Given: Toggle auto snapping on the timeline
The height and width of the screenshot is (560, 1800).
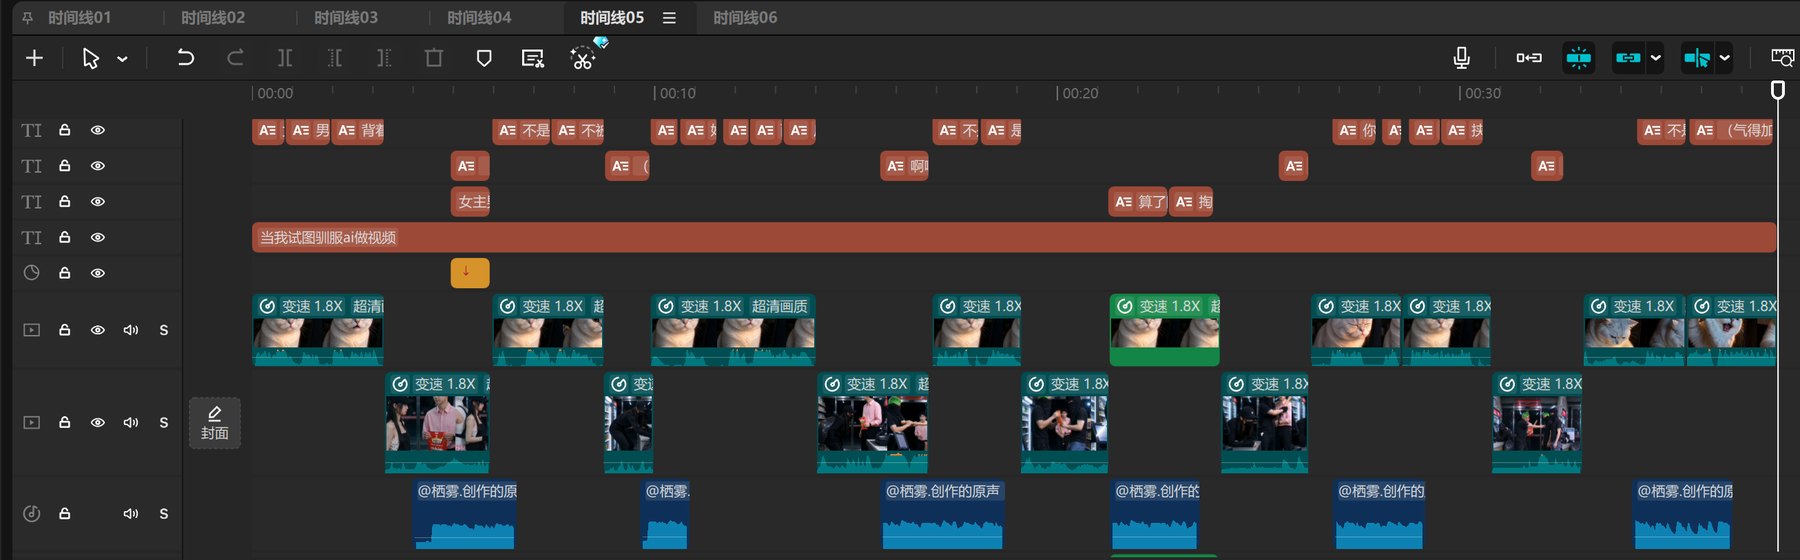Looking at the screenshot, I should (1579, 58).
